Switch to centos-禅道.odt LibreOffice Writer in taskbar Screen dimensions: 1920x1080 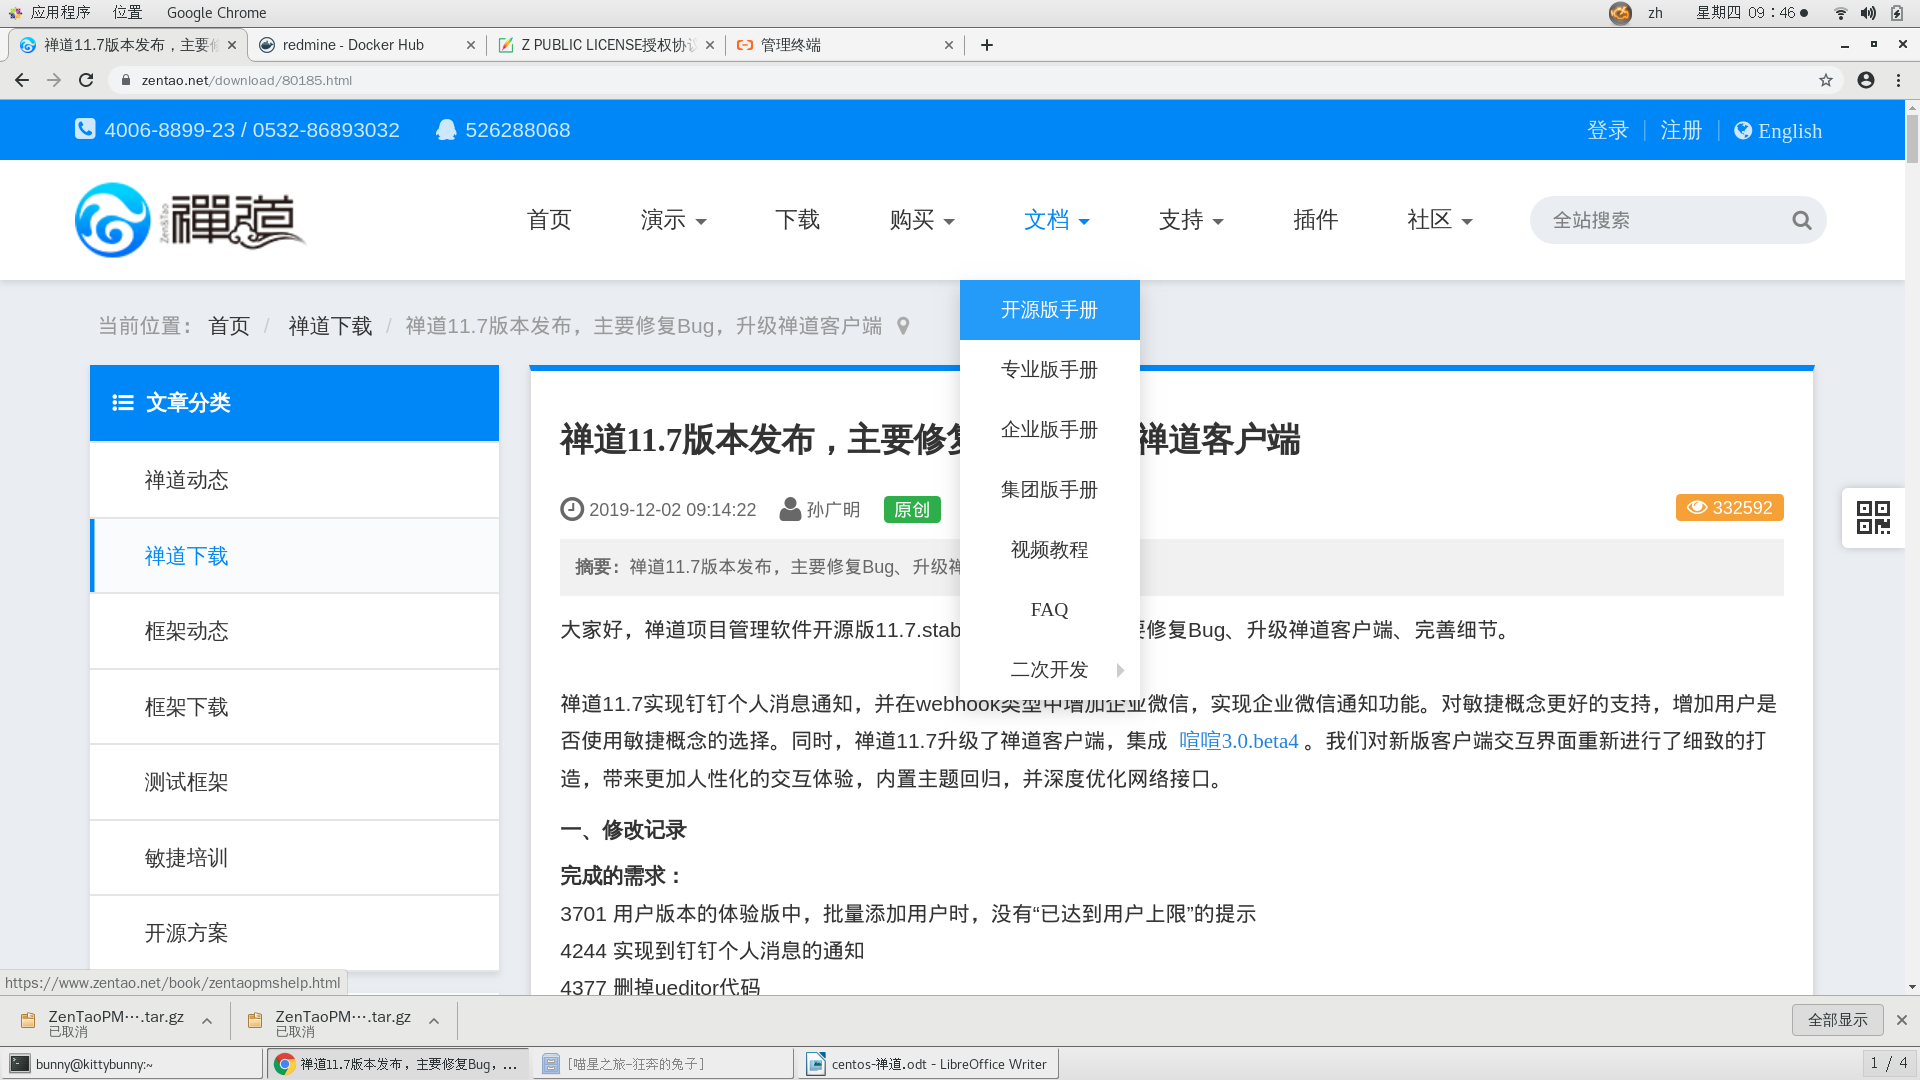click(928, 1064)
